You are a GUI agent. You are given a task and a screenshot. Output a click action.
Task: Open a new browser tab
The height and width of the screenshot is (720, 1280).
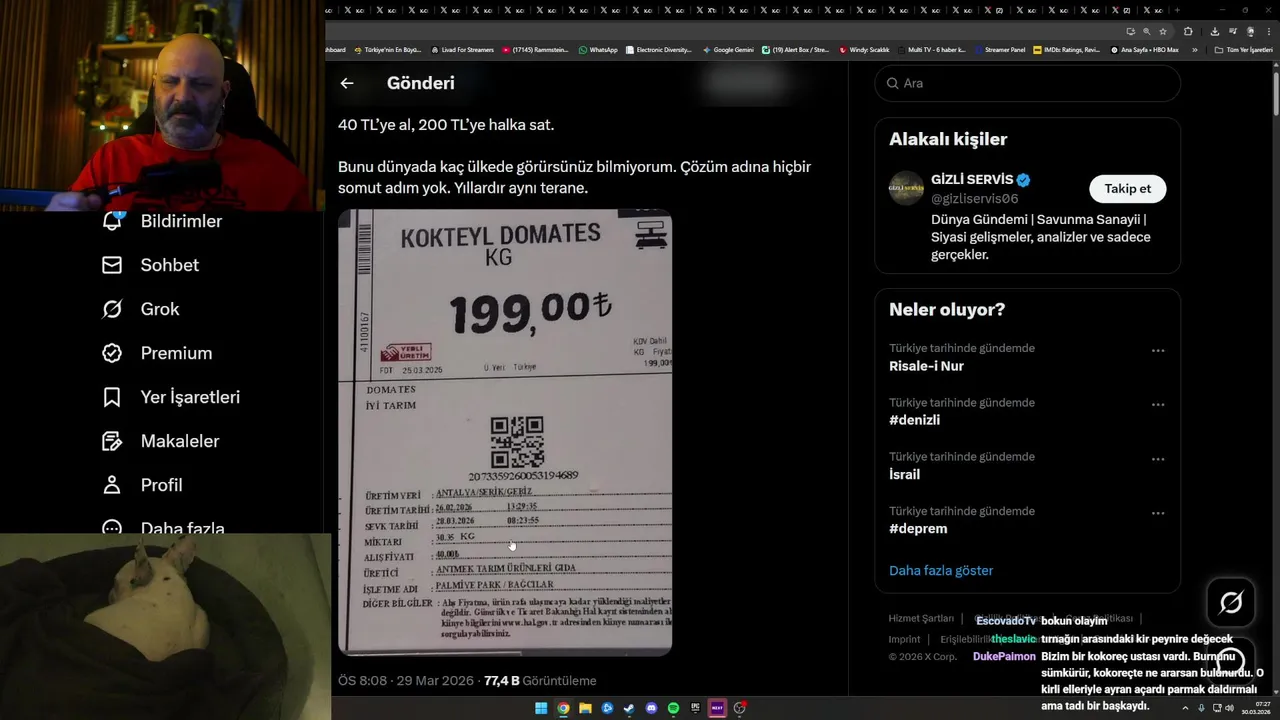tap(1177, 10)
